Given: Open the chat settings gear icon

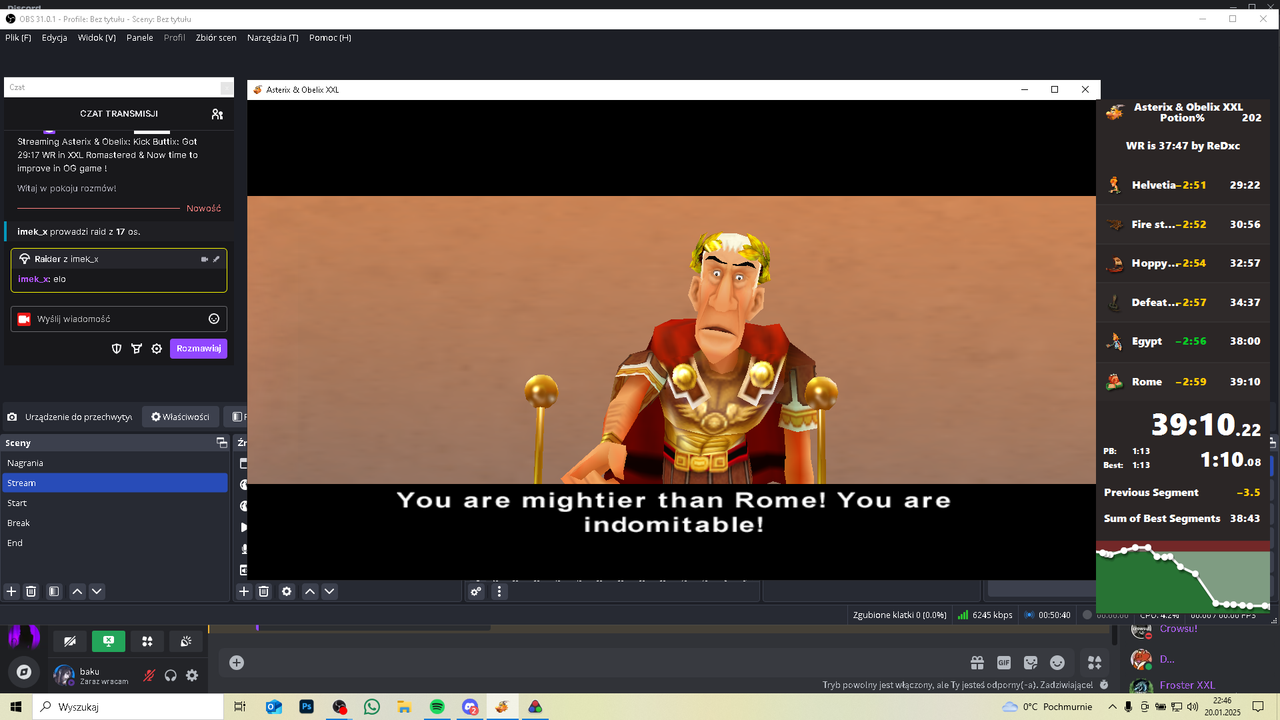Looking at the screenshot, I should pyautogui.click(x=156, y=349).
